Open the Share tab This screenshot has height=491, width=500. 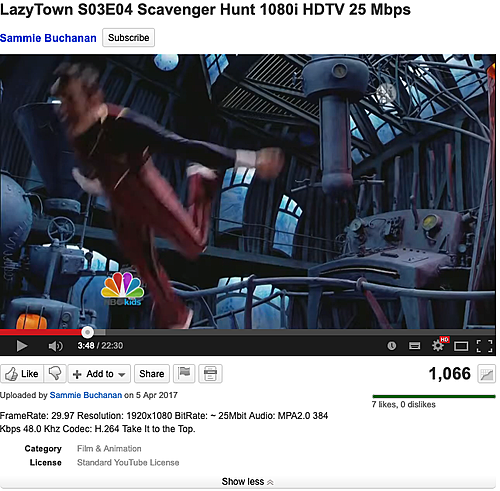click(x=152, y=374)
